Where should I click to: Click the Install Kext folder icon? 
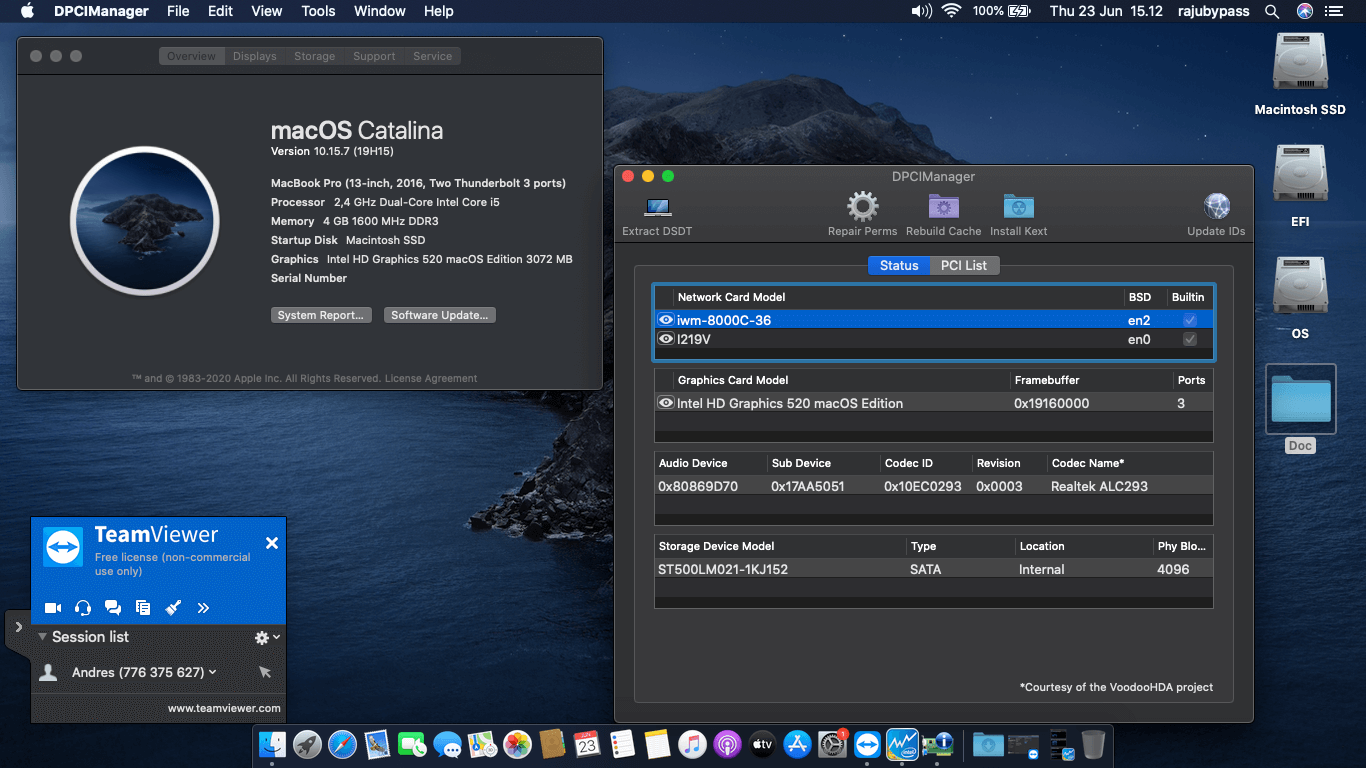1018,207
